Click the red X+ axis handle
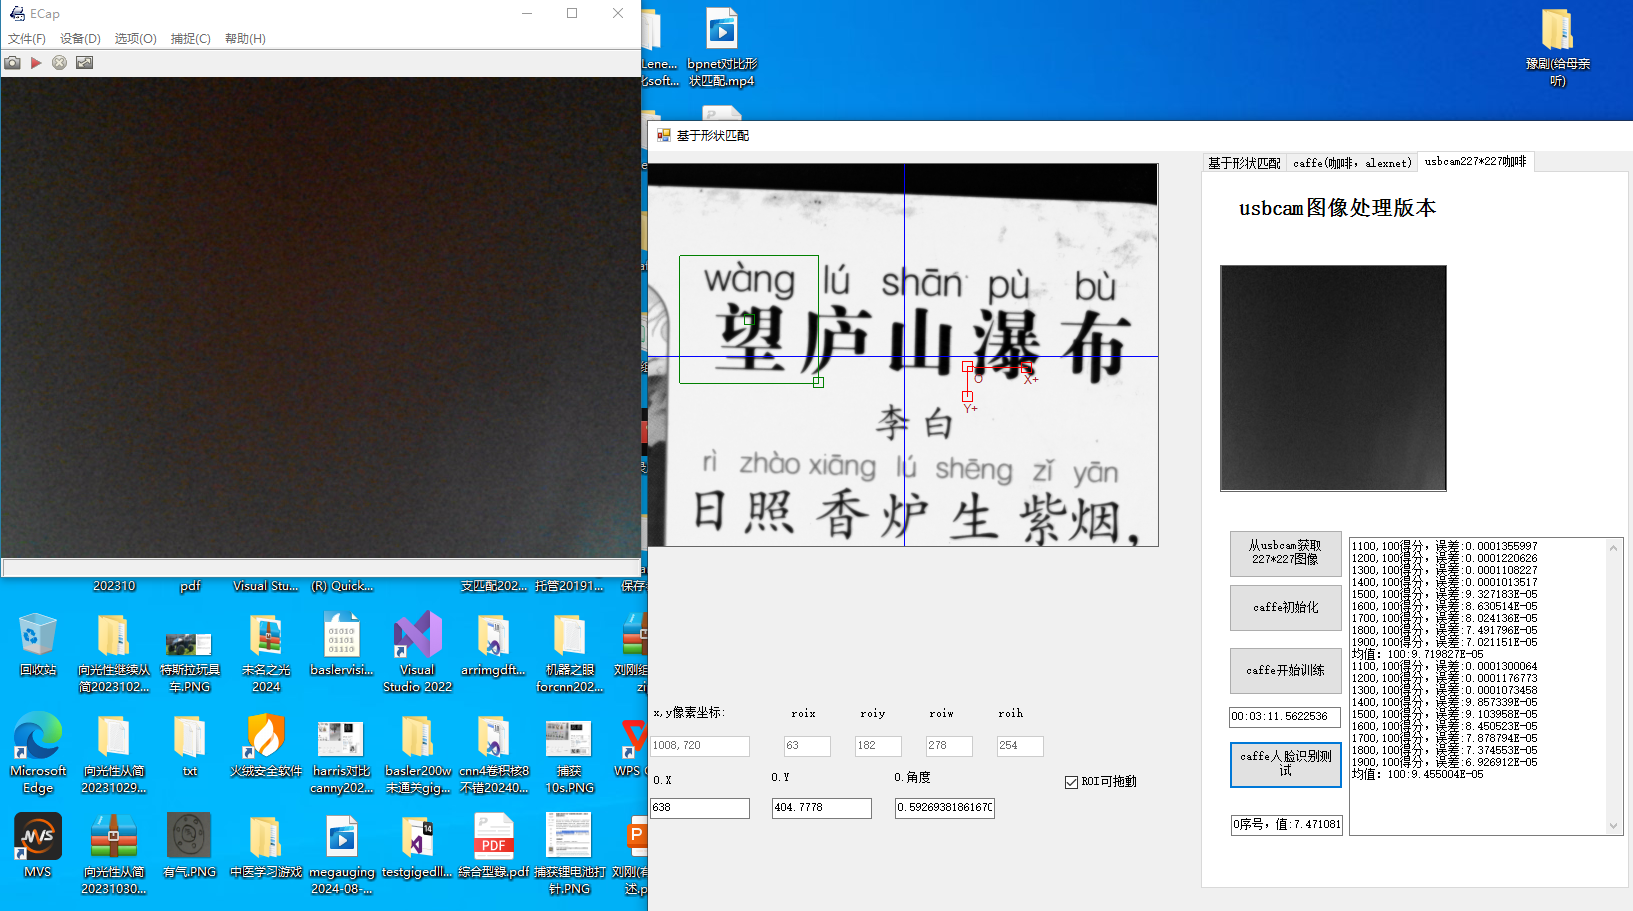Screen dimensions: 1633x911 [x=1027, y=368]
